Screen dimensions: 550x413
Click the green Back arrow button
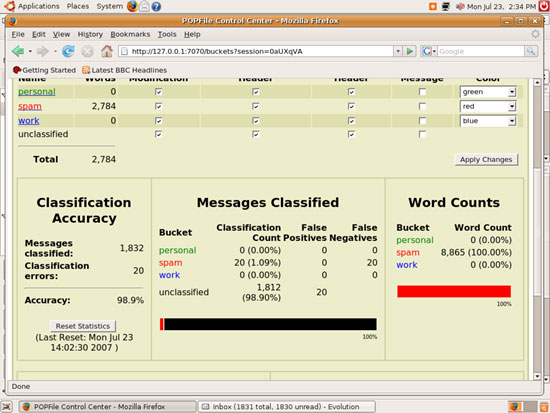click(x=18, y=51)
